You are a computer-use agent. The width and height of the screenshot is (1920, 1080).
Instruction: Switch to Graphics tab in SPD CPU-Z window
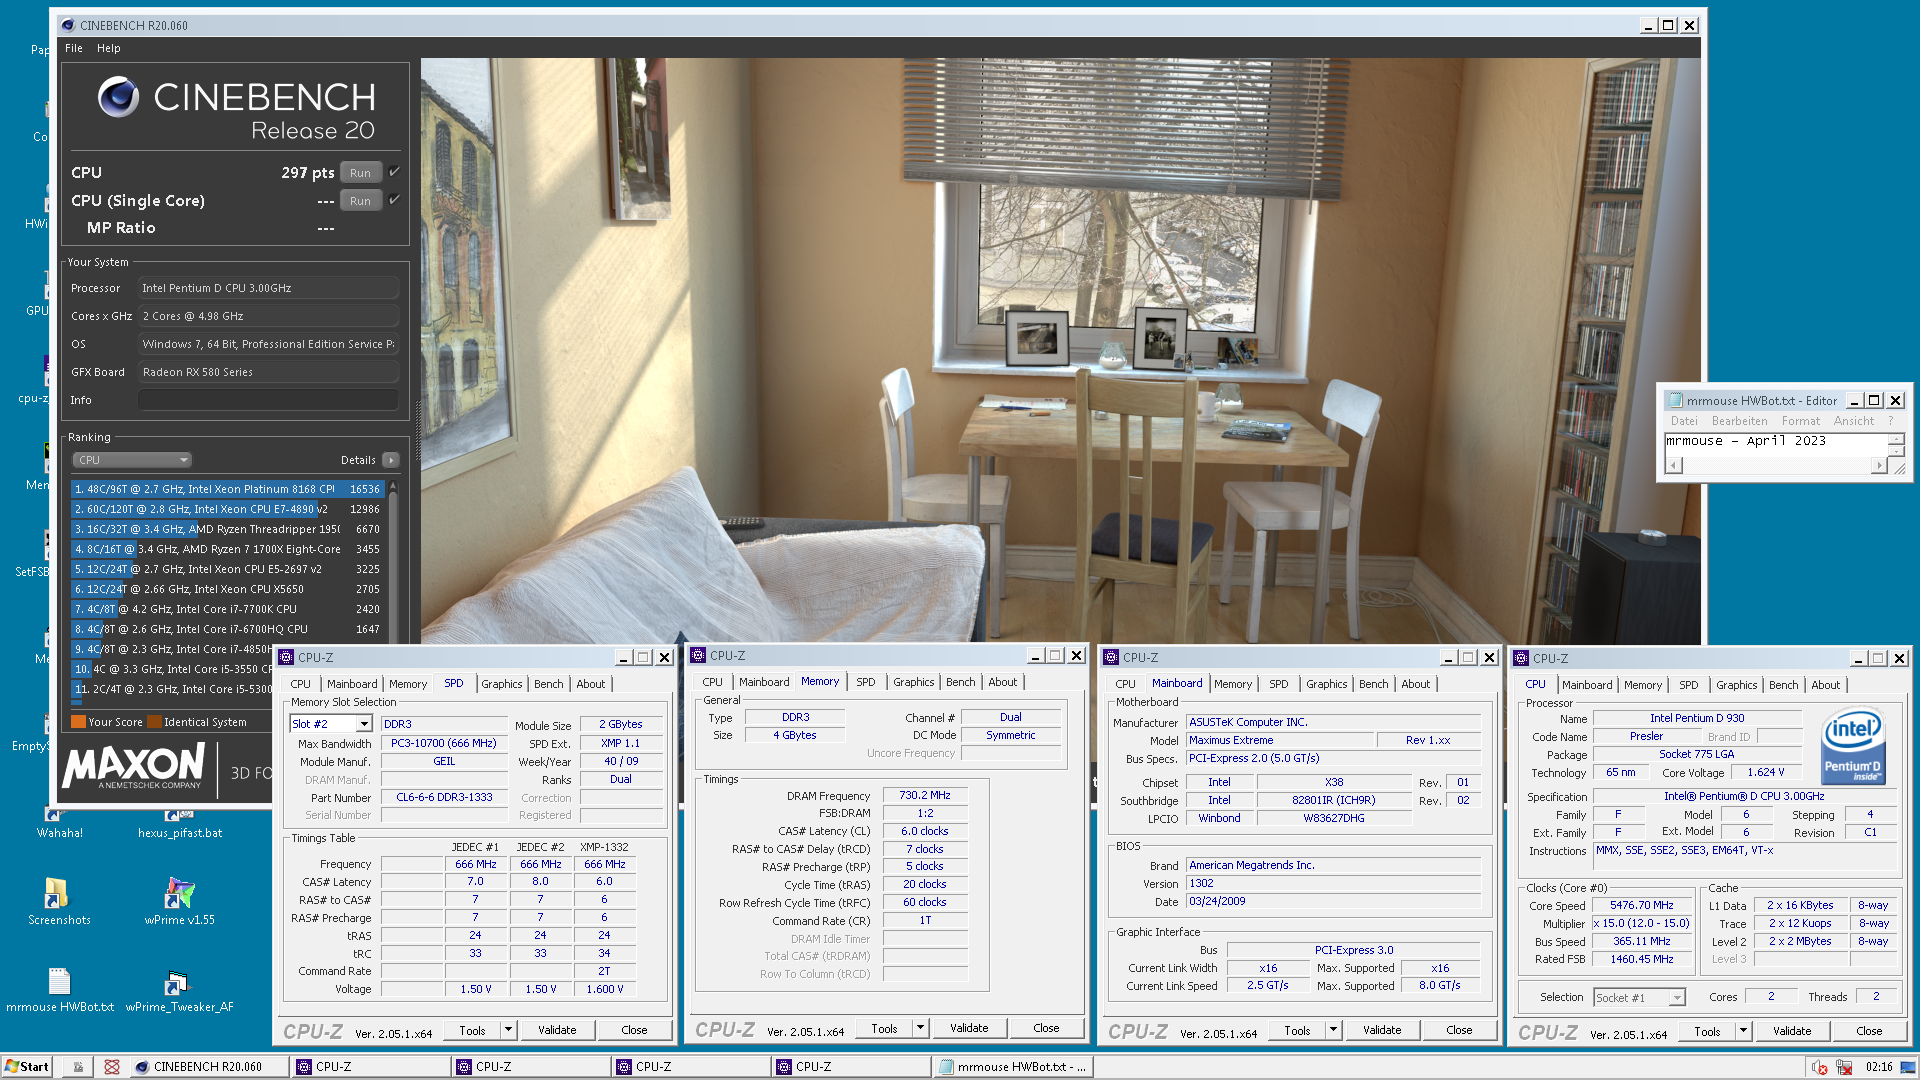pyautogui.click(x=501, y=684)
